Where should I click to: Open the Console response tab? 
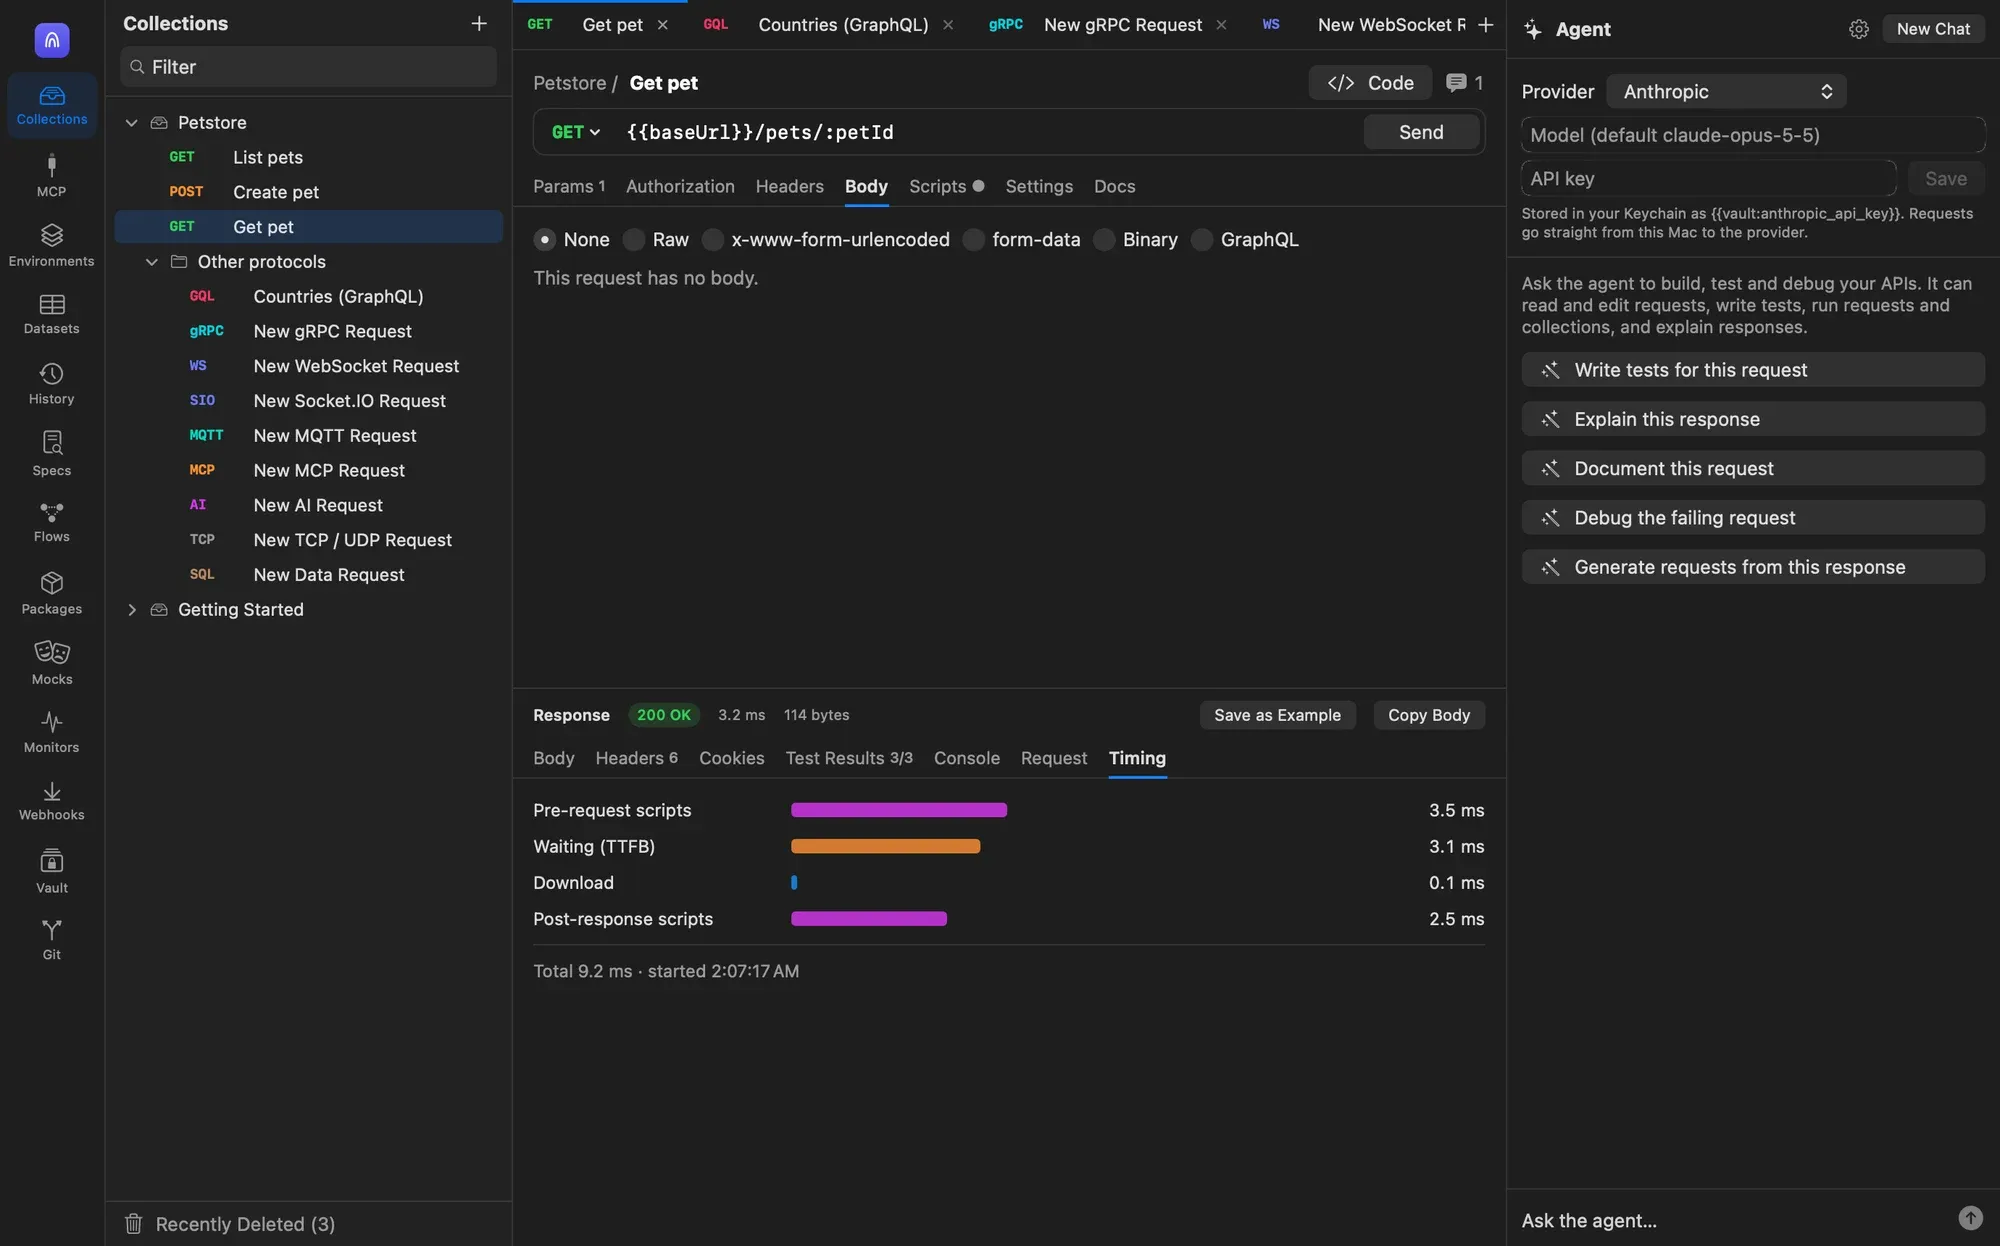point(966,758)
